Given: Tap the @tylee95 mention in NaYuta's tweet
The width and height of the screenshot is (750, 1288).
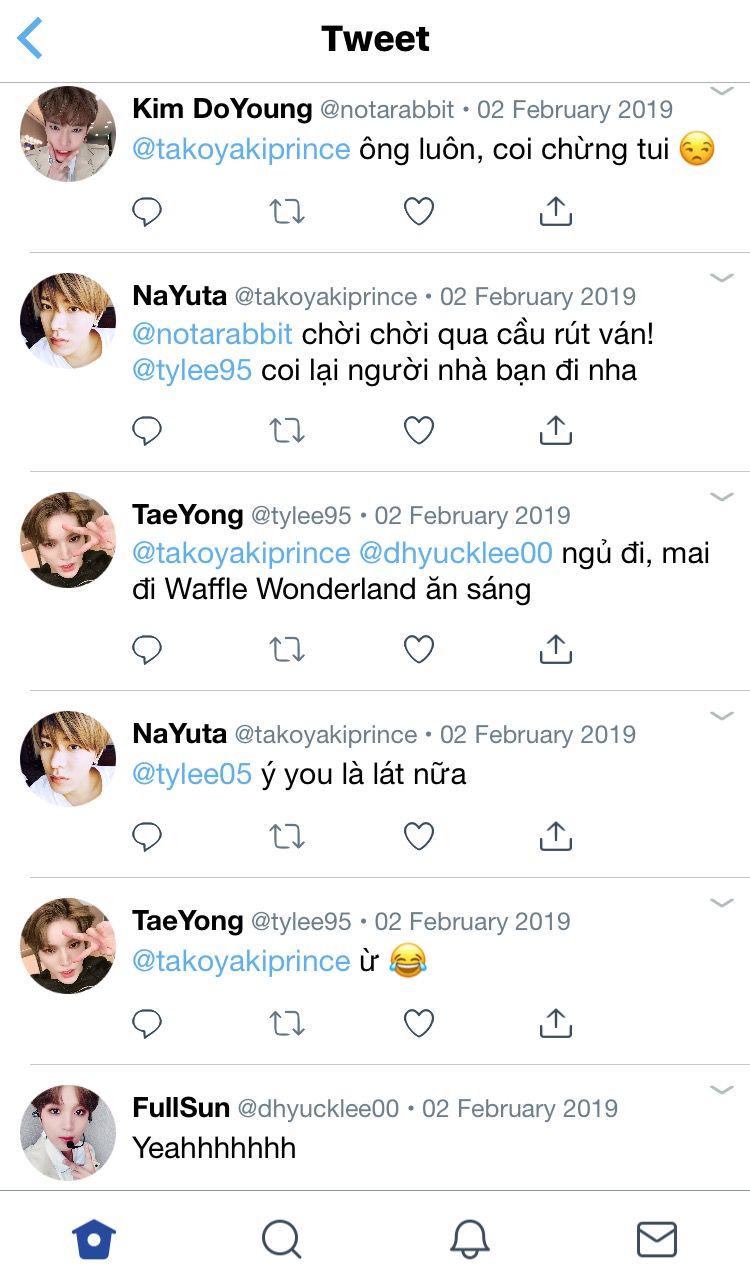Looking at the screenshot, I should point(192,370).
